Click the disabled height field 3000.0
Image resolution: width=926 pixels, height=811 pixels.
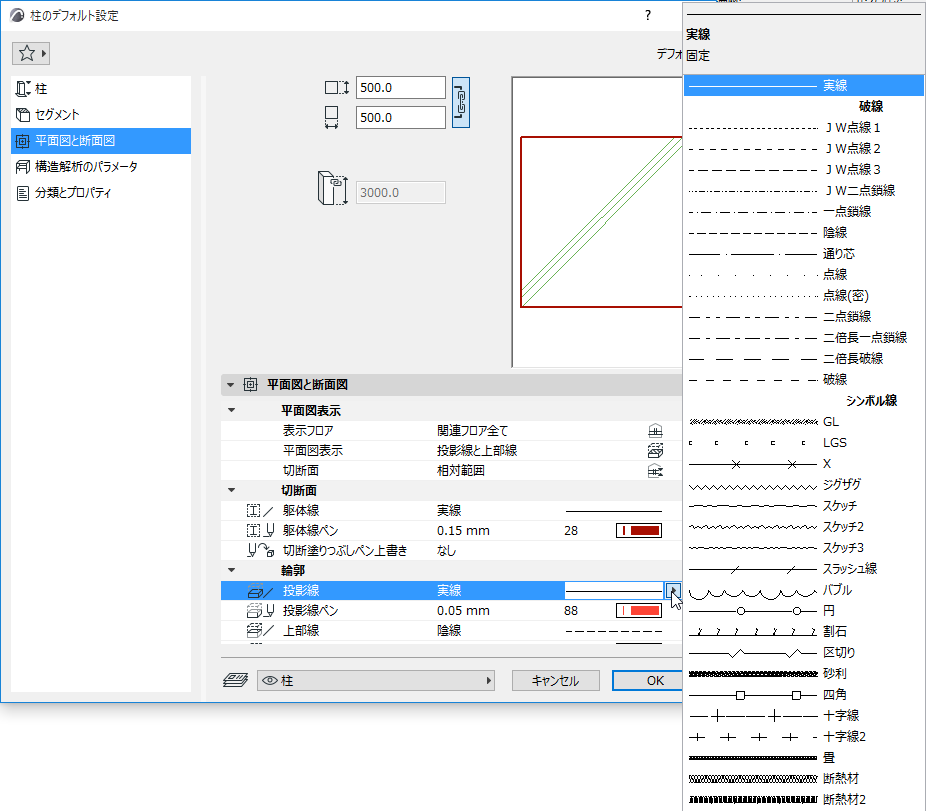400,193
